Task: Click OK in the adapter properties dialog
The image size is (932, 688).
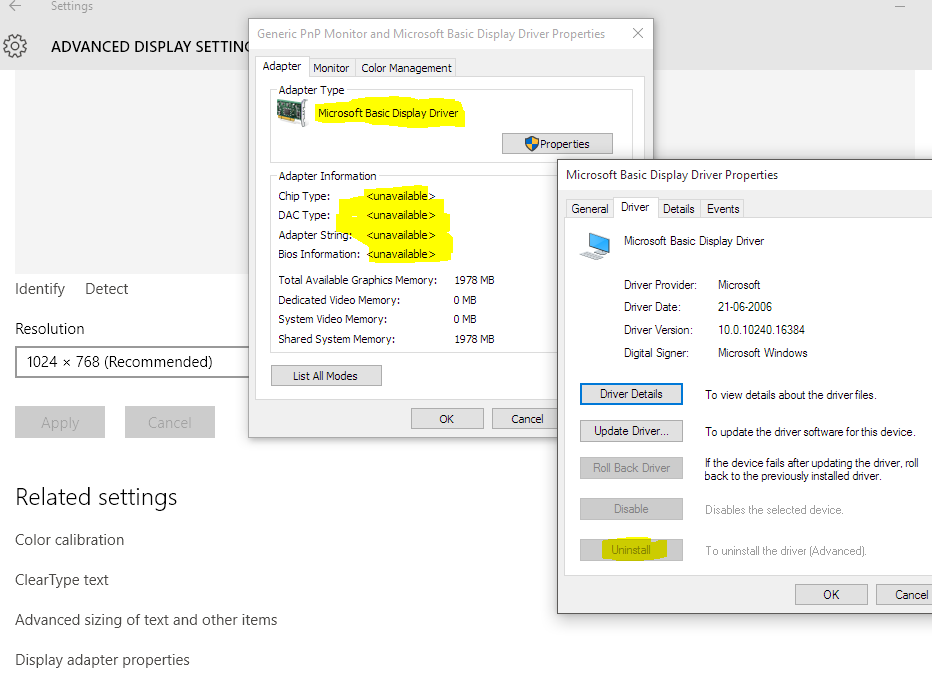Action: pyautogui.click(x=447, y=419)
